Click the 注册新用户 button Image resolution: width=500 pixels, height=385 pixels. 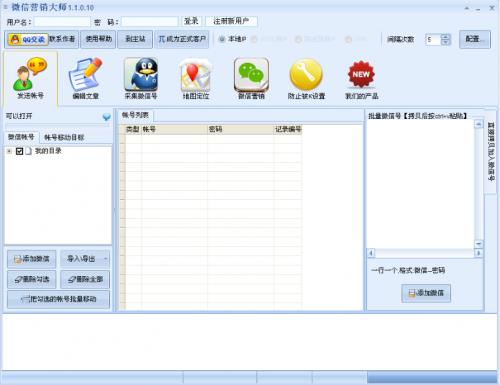(231, 21)
